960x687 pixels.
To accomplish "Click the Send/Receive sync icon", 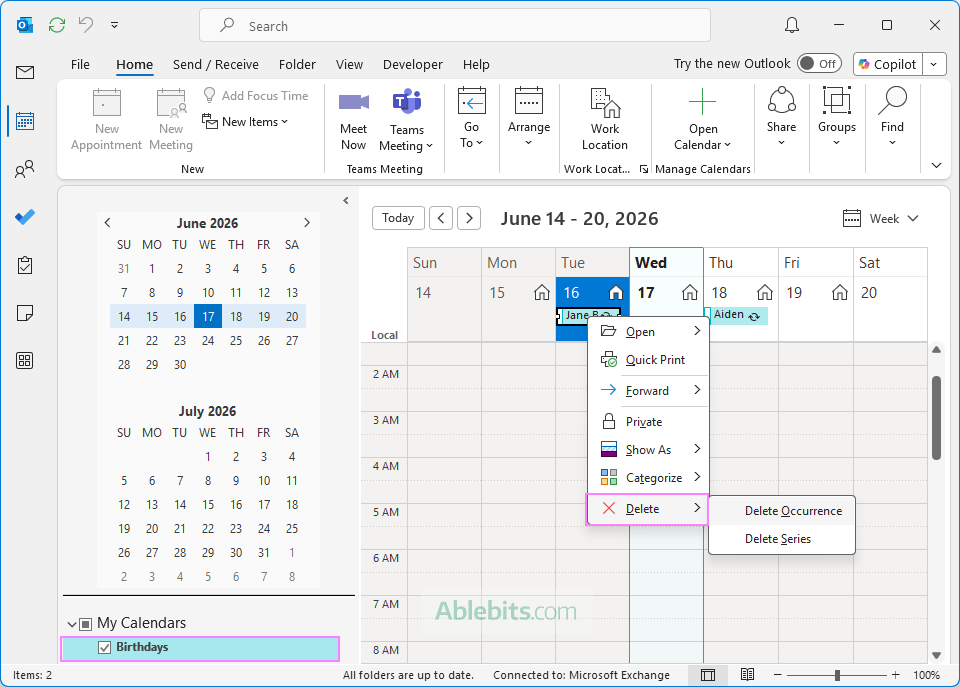I will click(x=57, y=25).
